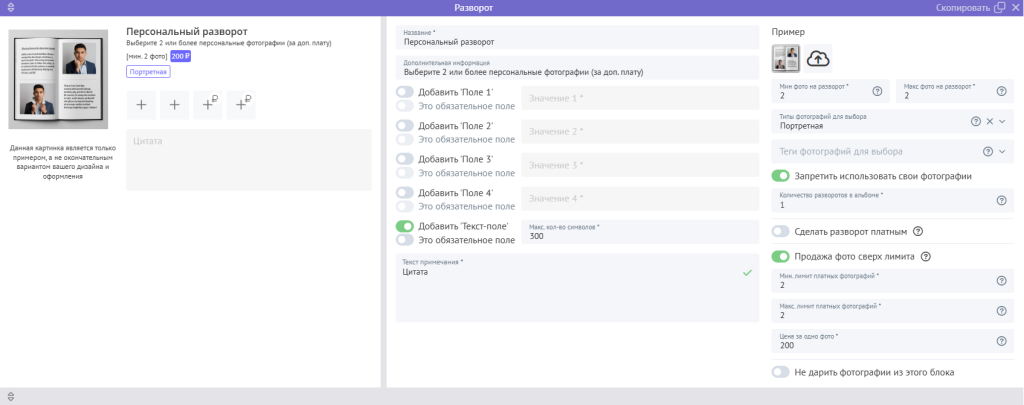Click the last paid photo slot with ruble sign
This screenshot has width=1024, height=405.
click(x=241, y=104)
